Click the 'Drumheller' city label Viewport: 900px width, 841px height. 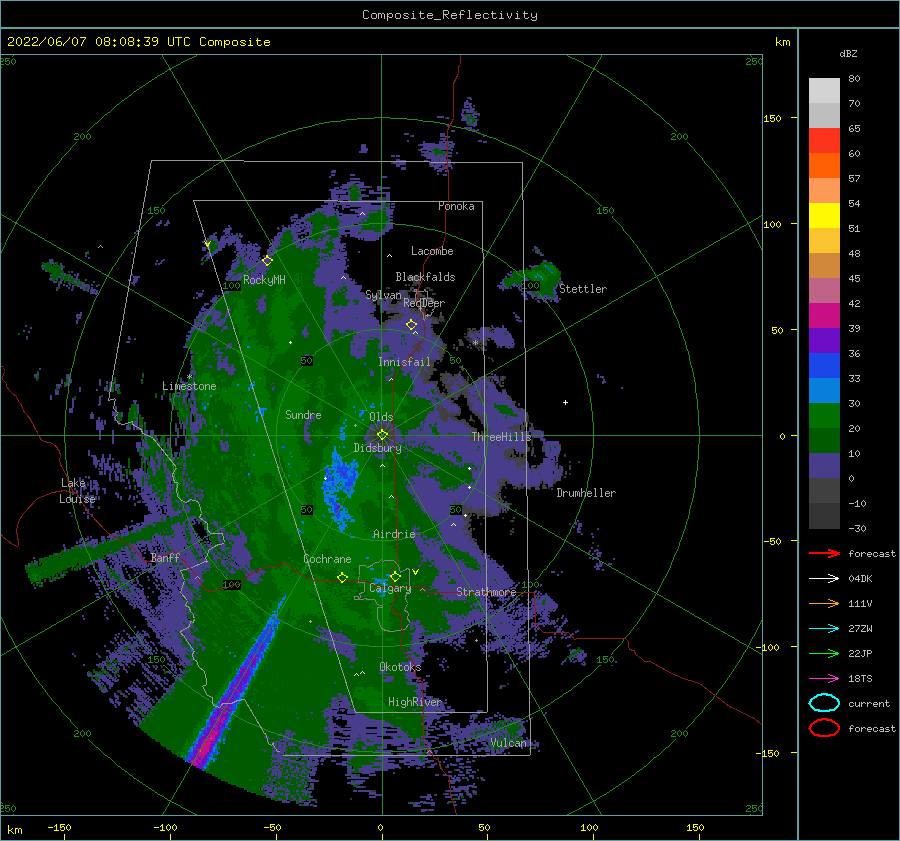coord(586,493)
